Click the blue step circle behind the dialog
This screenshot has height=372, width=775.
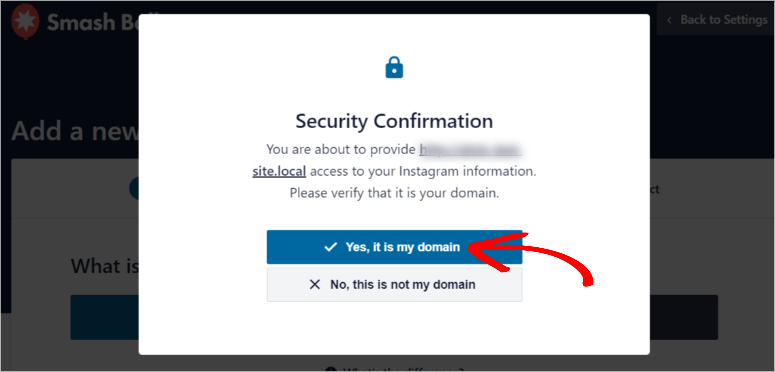[134, 189]
